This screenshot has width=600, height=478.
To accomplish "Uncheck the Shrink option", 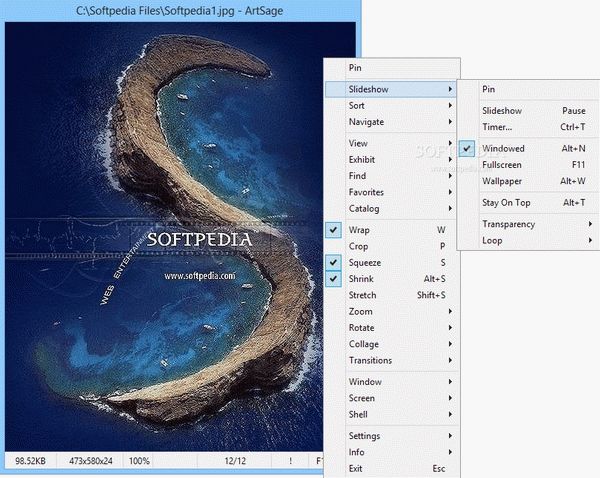I will coord(361,279).
